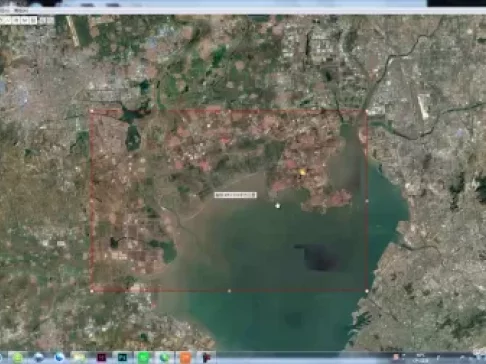Viewport: 486px width, 364px height.
Task: Click the white label box over the map
Action: coord(235,195)
